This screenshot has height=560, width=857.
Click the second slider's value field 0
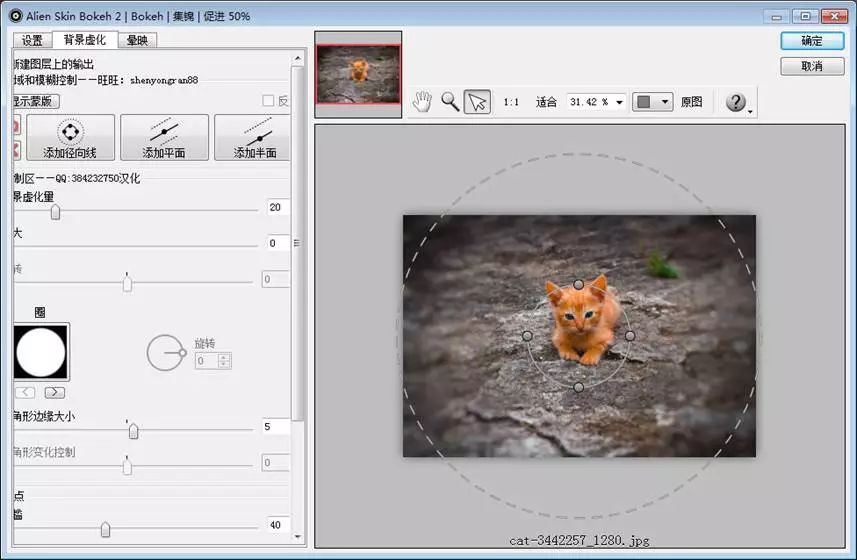278,243
